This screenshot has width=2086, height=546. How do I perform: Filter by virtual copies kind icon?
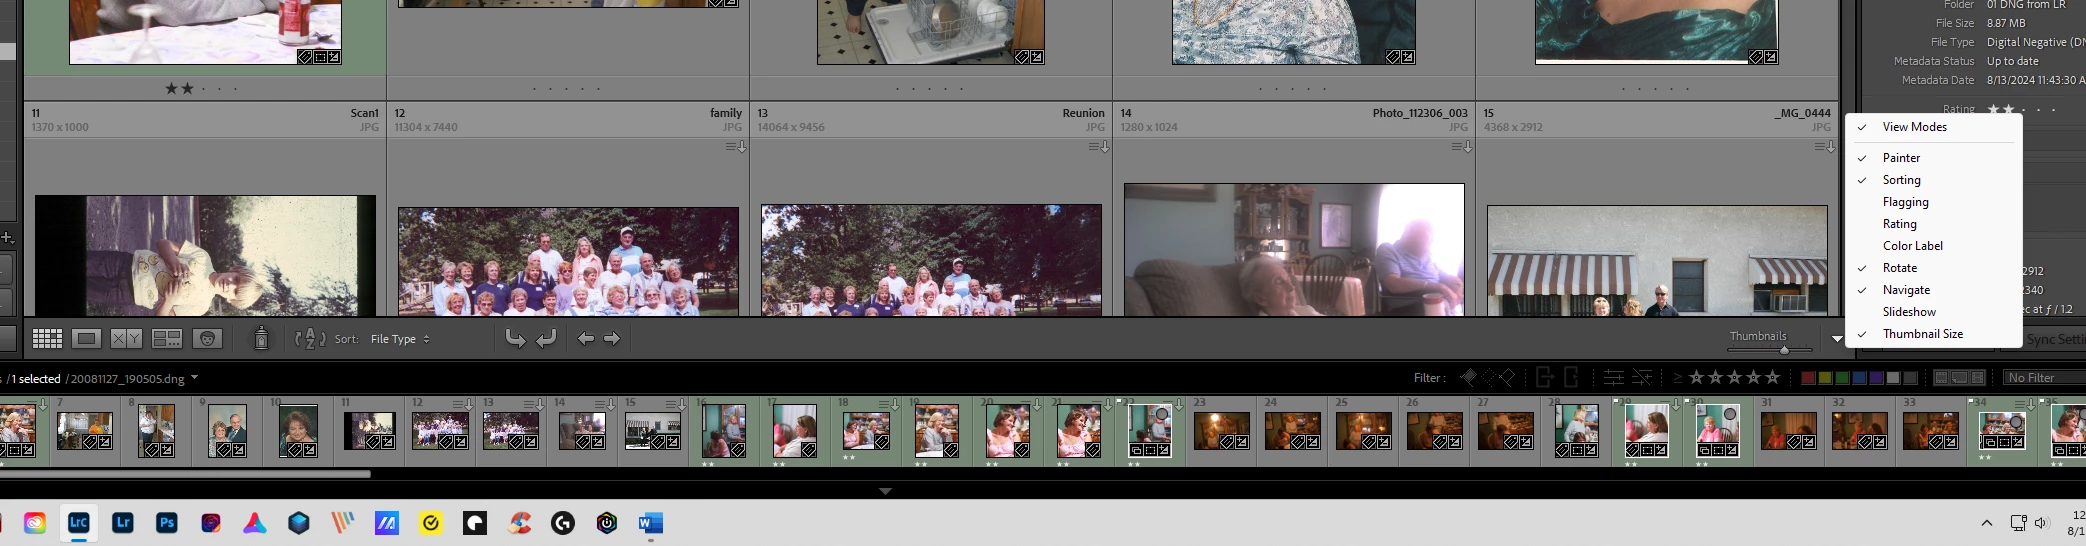click(1959, 378)
